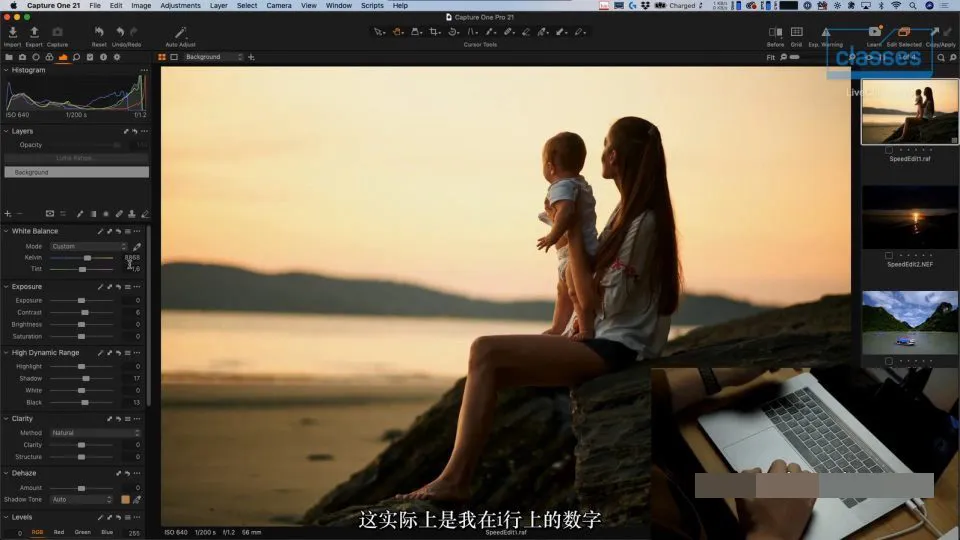Click the add-layer plus next to viewer Background dropdown
Image resolution: width=960 pixels, height=540 pixels.
click(251, 57)
